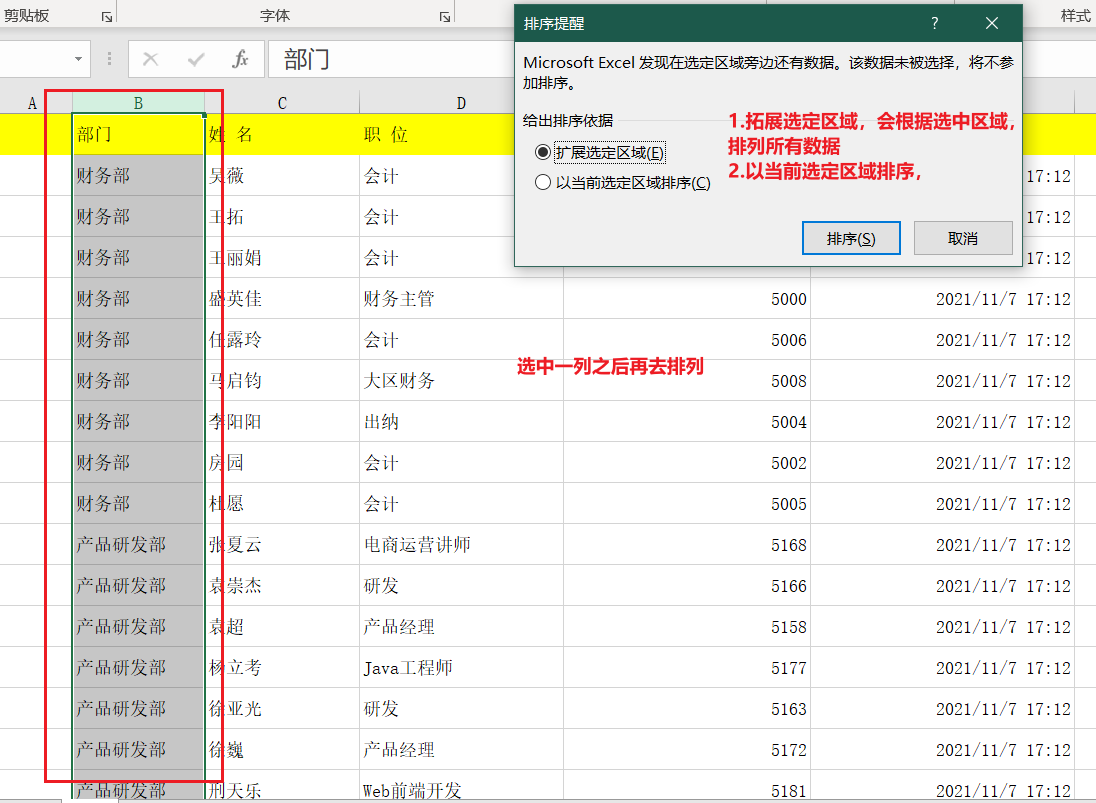
Task: Open the clipboard group dialog launcher
Action: tap(107, 17)
